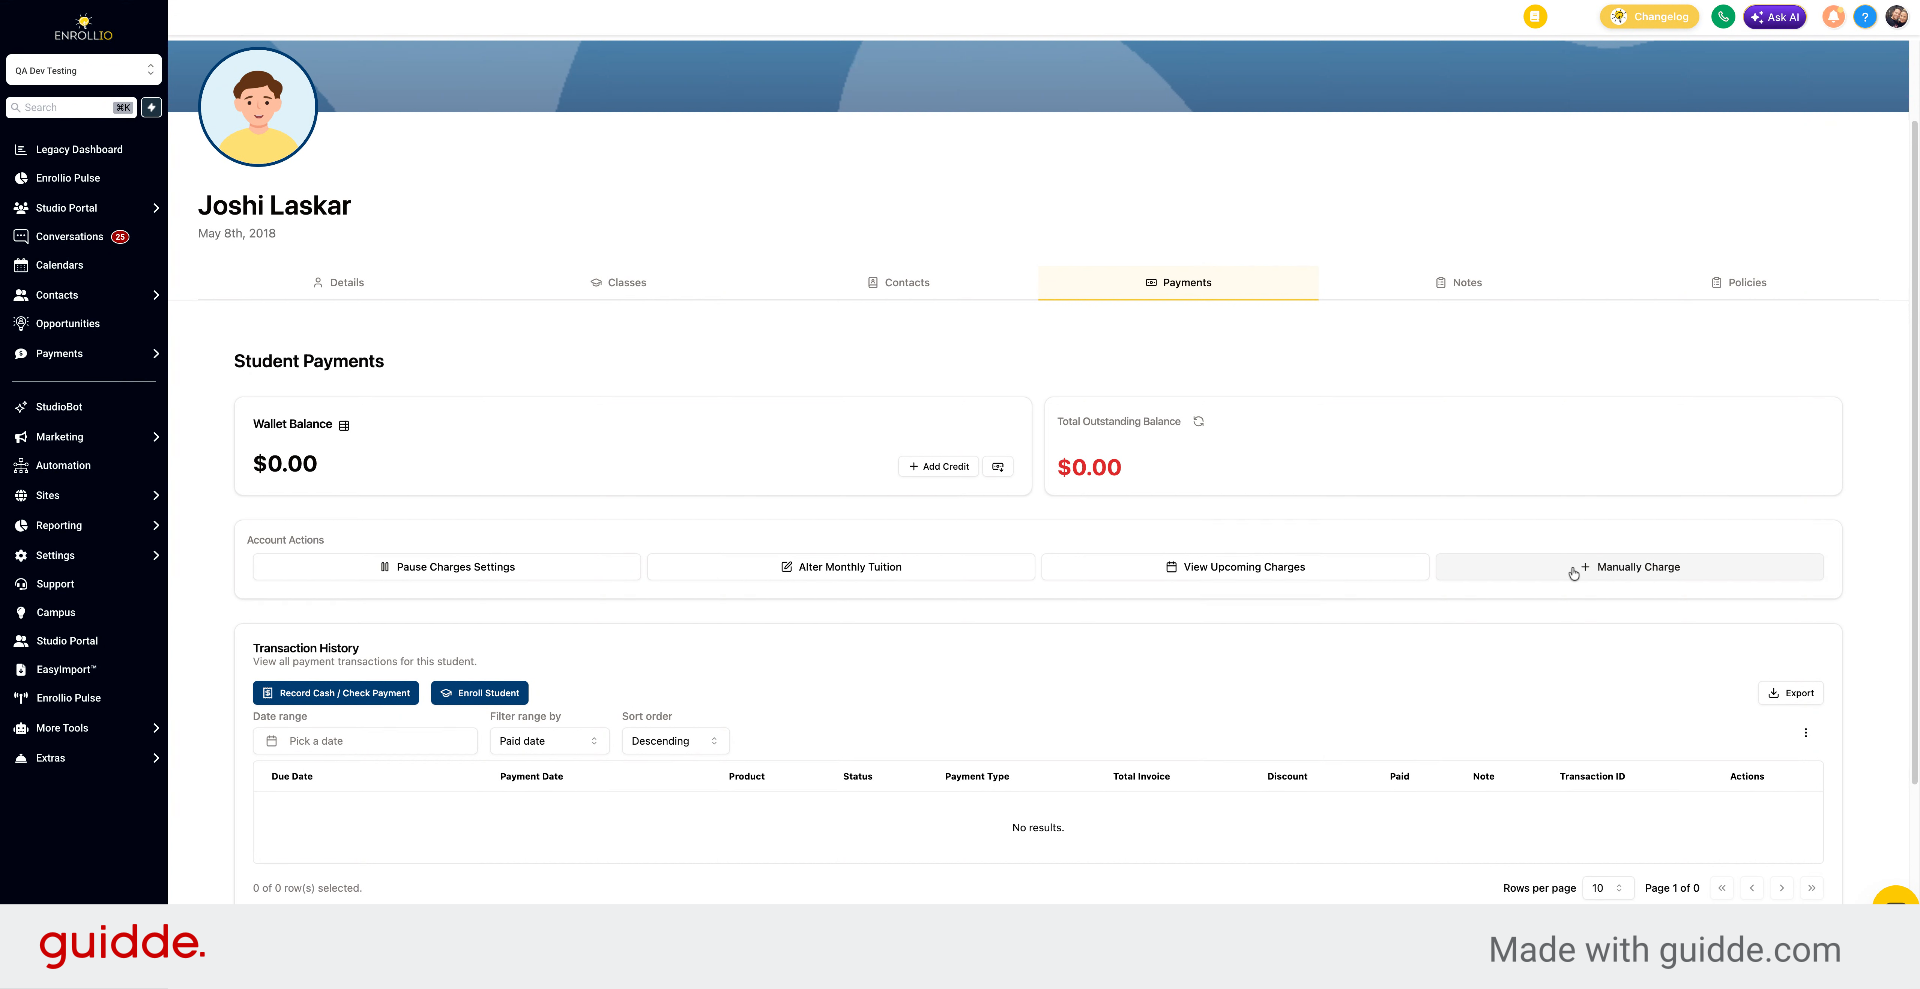Refresh the Total Outstanding Balance

(1198, 422)
